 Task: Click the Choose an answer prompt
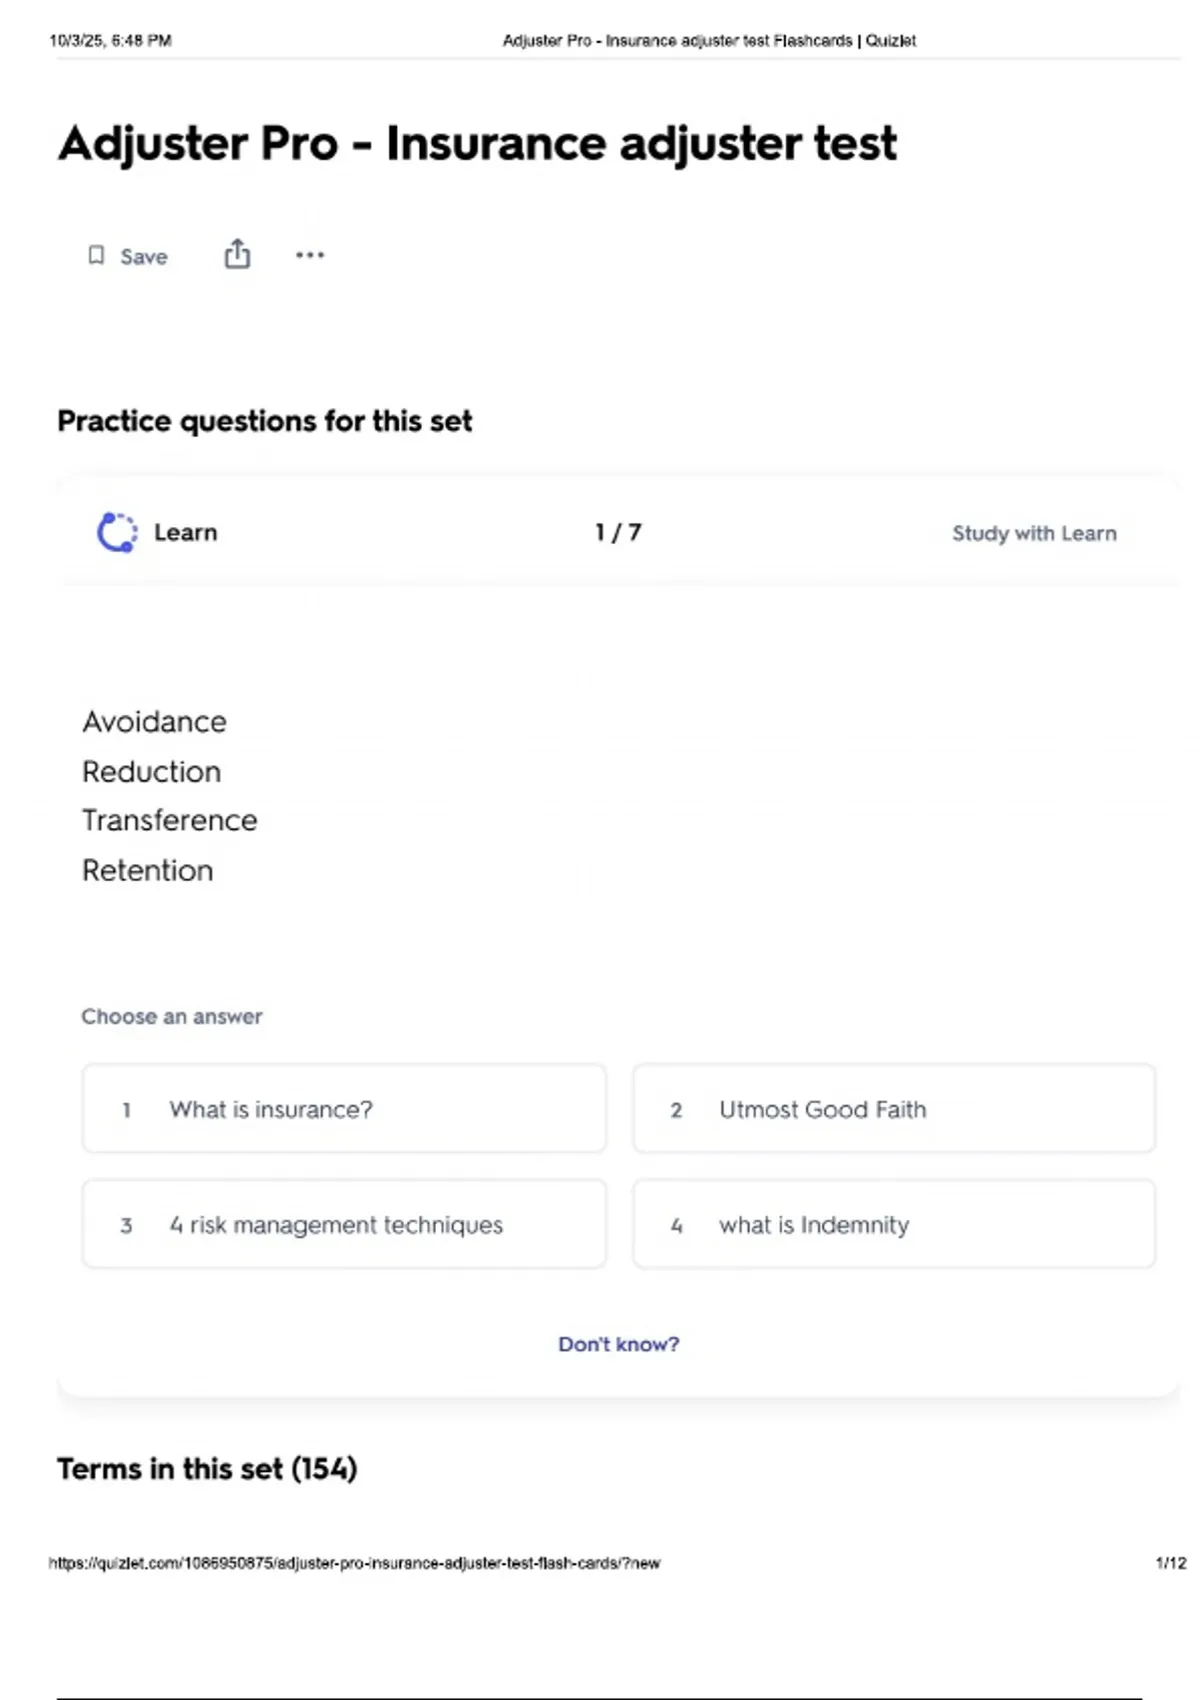click(x=172, y=1016)
